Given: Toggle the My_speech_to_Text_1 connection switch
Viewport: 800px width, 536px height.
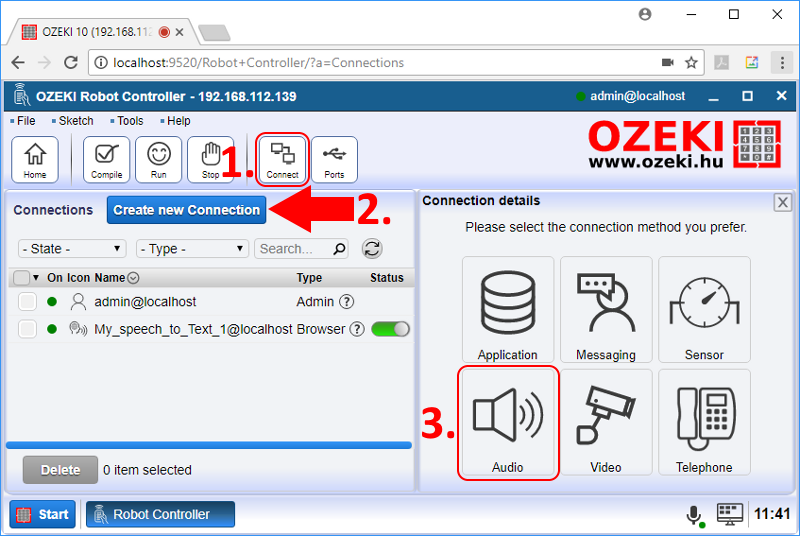Looking at the screenshot, I should tap(390, 329).
